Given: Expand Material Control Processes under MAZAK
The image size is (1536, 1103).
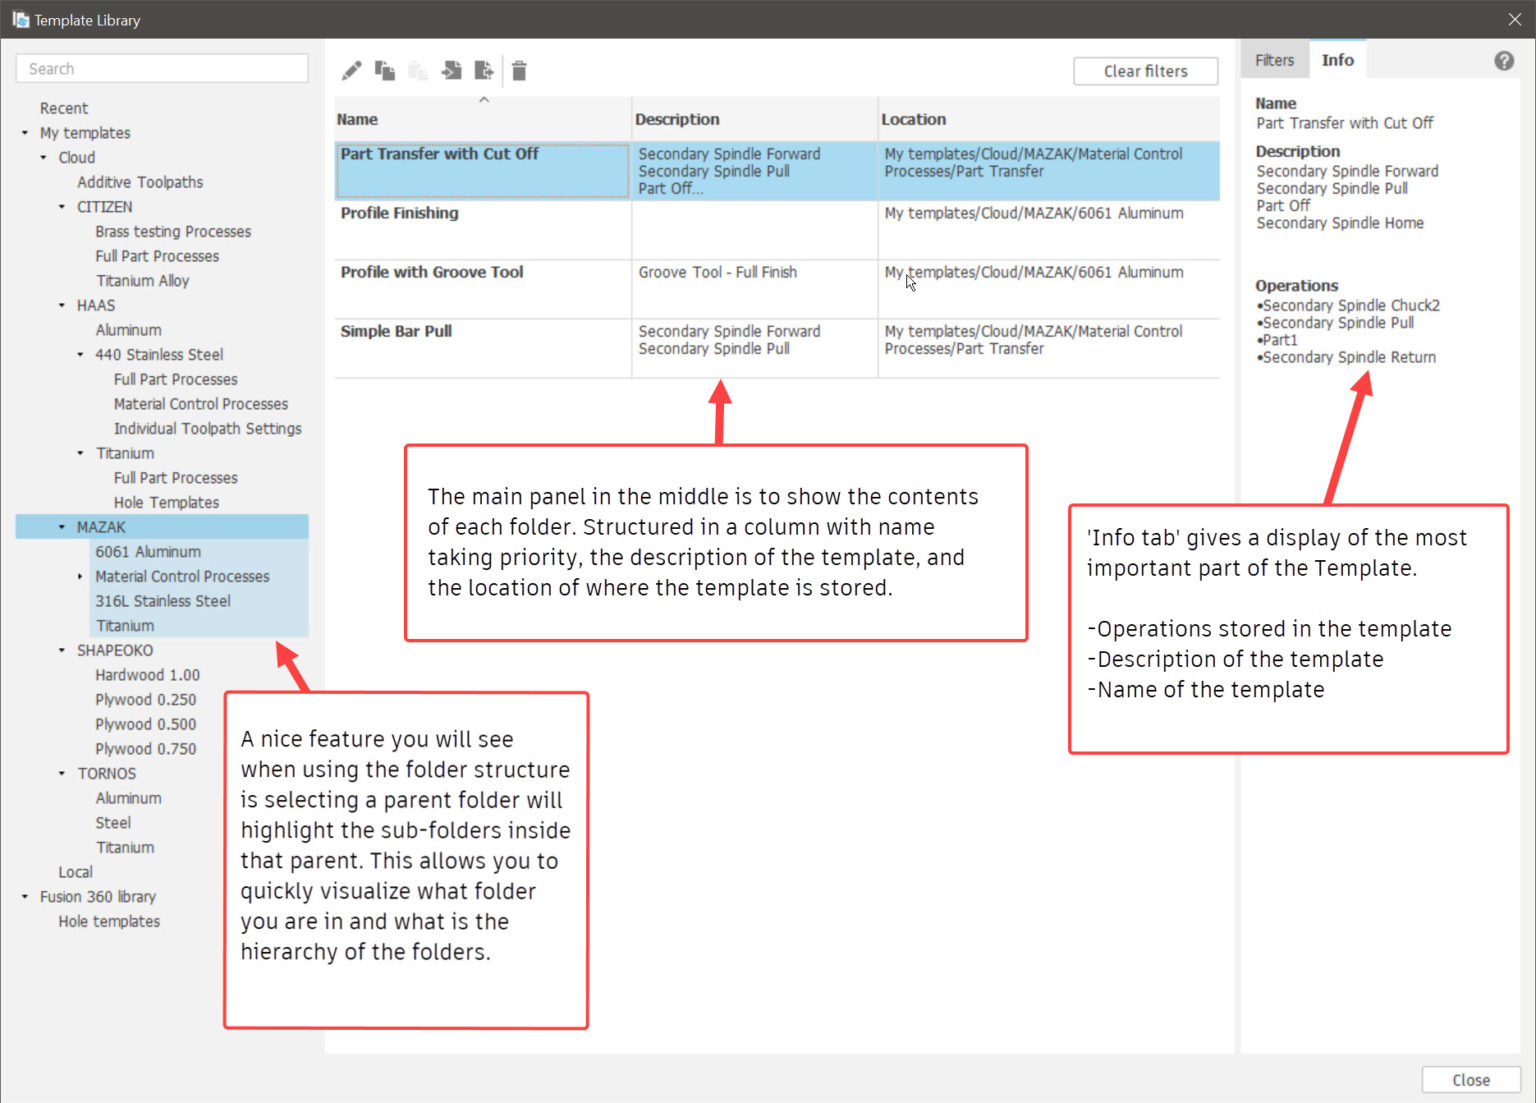Looking at the screenshot, I should (x=80, y=576).
